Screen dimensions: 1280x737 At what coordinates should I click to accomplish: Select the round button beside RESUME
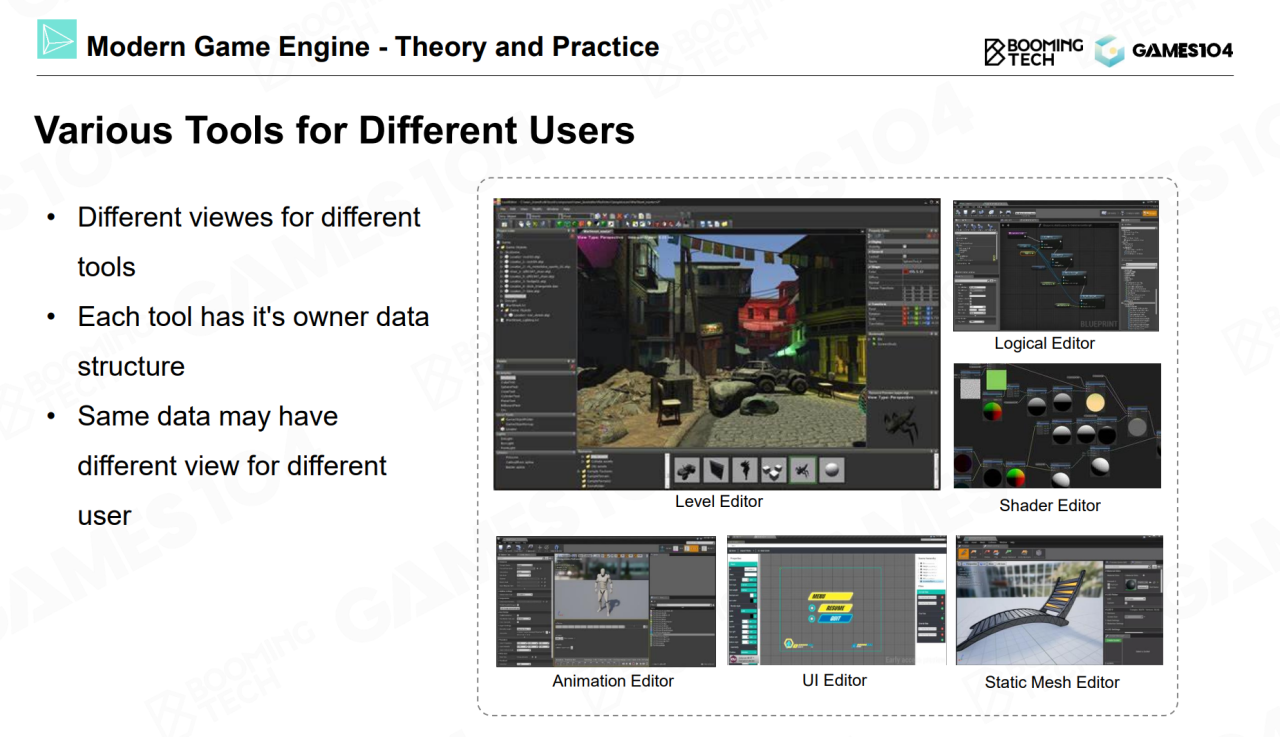tap(811, 607)
